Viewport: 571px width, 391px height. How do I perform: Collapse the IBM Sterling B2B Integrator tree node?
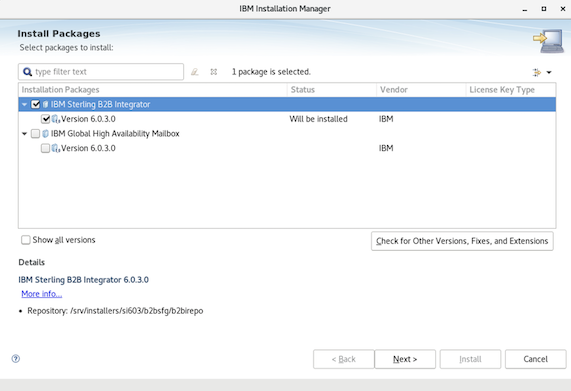coord(24,105)
